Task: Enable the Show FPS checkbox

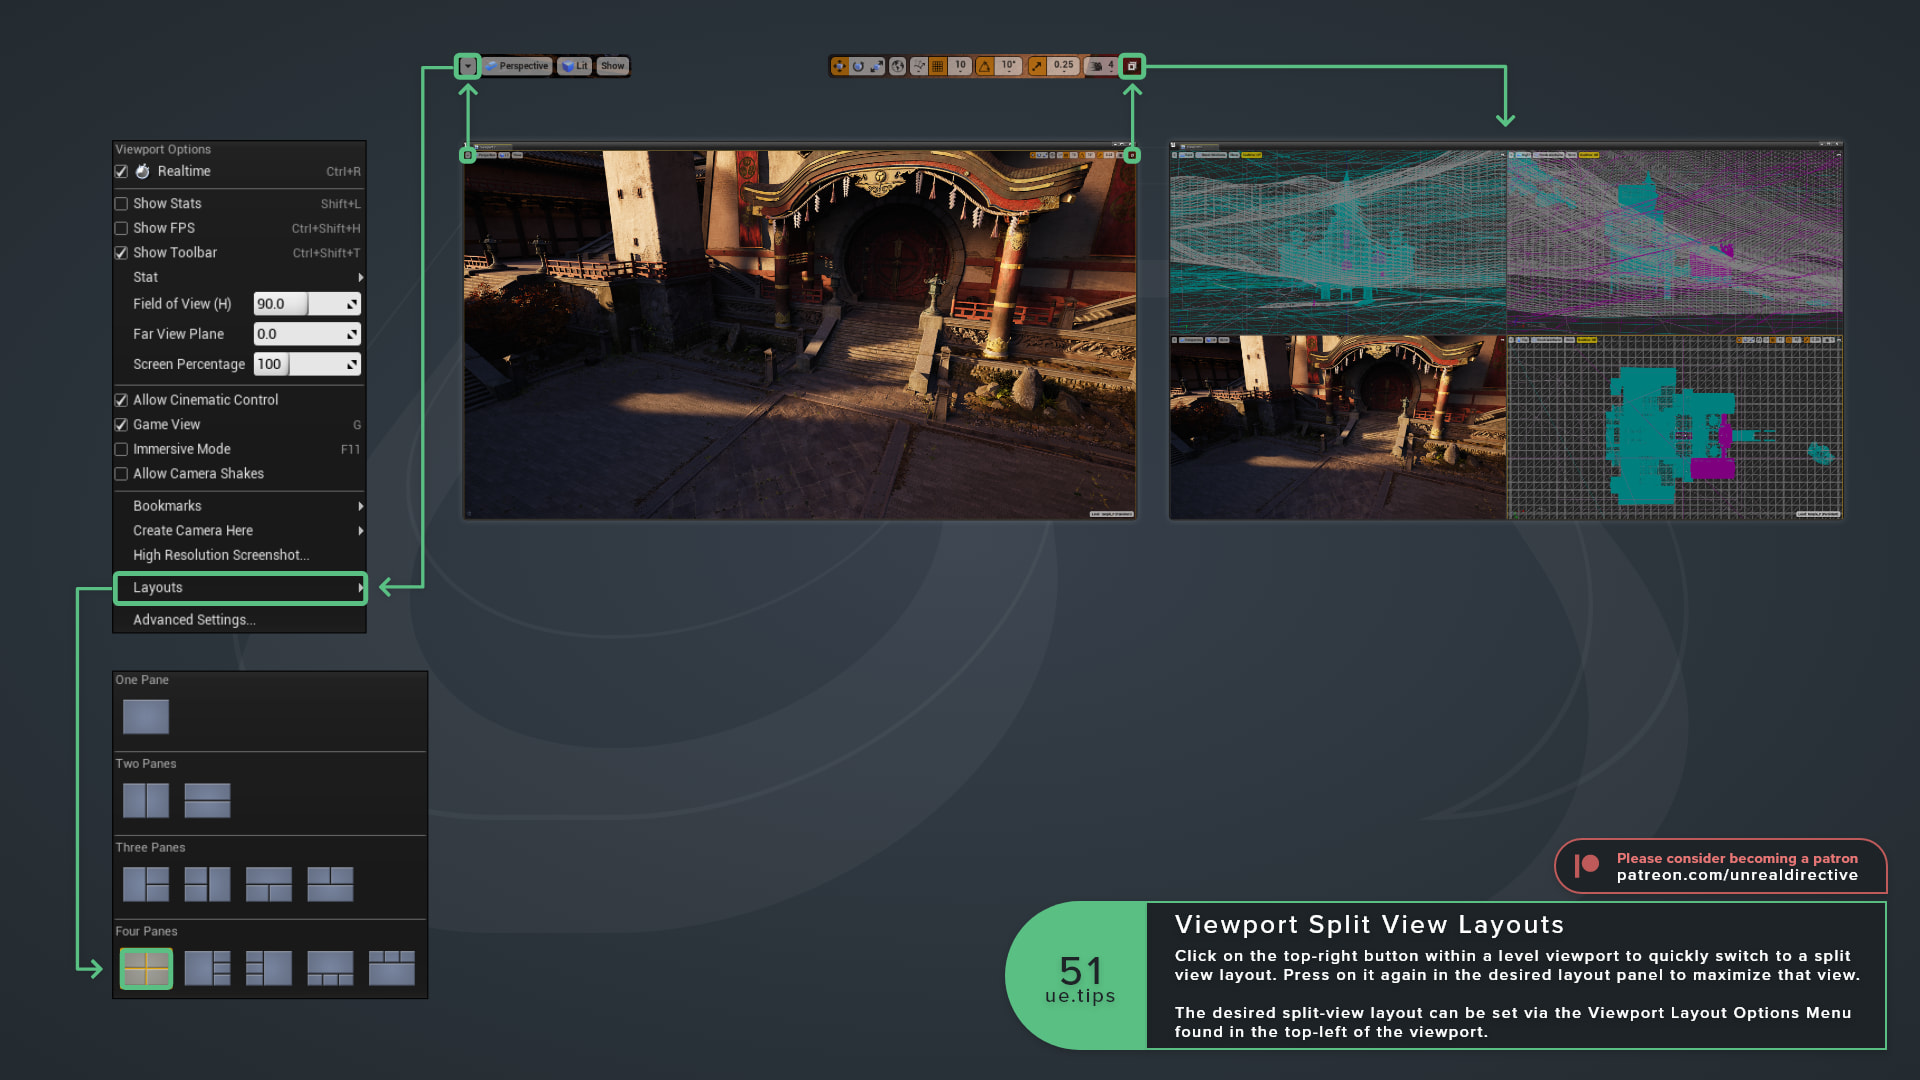Action: coord(122,228)
